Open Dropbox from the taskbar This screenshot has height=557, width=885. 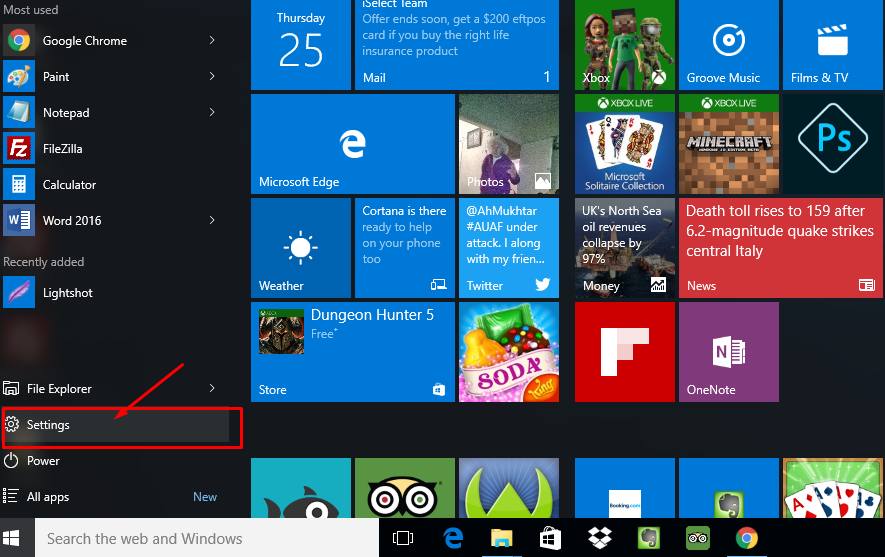coord(599,538)
